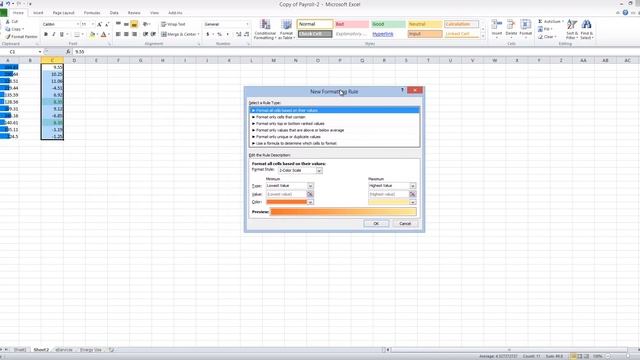This screenshot has height=360, width=640.
Task: Open Conditional Formatting in the ribbon
Action: (265, 29)
